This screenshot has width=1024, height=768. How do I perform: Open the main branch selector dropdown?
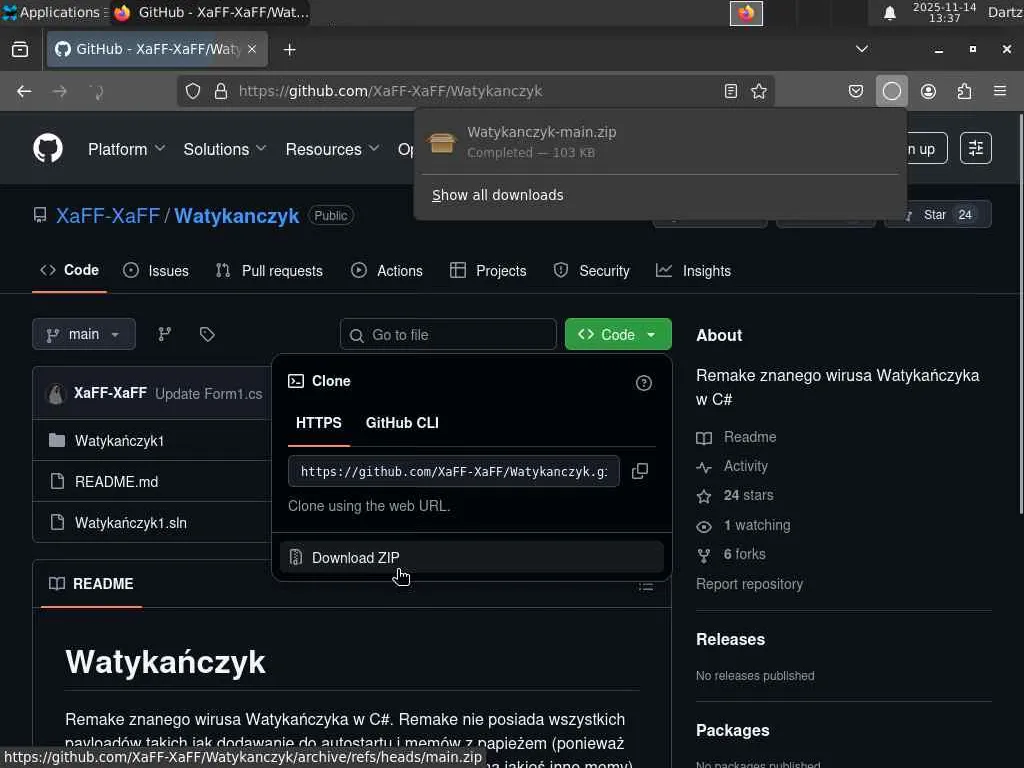[84, 334]
